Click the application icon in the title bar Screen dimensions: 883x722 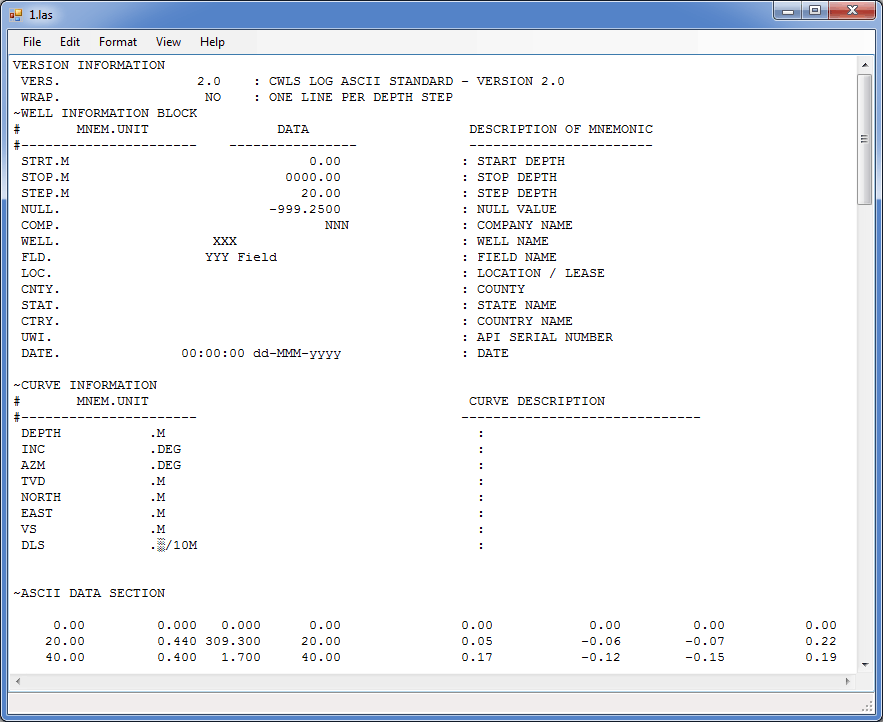coord(16,13)
